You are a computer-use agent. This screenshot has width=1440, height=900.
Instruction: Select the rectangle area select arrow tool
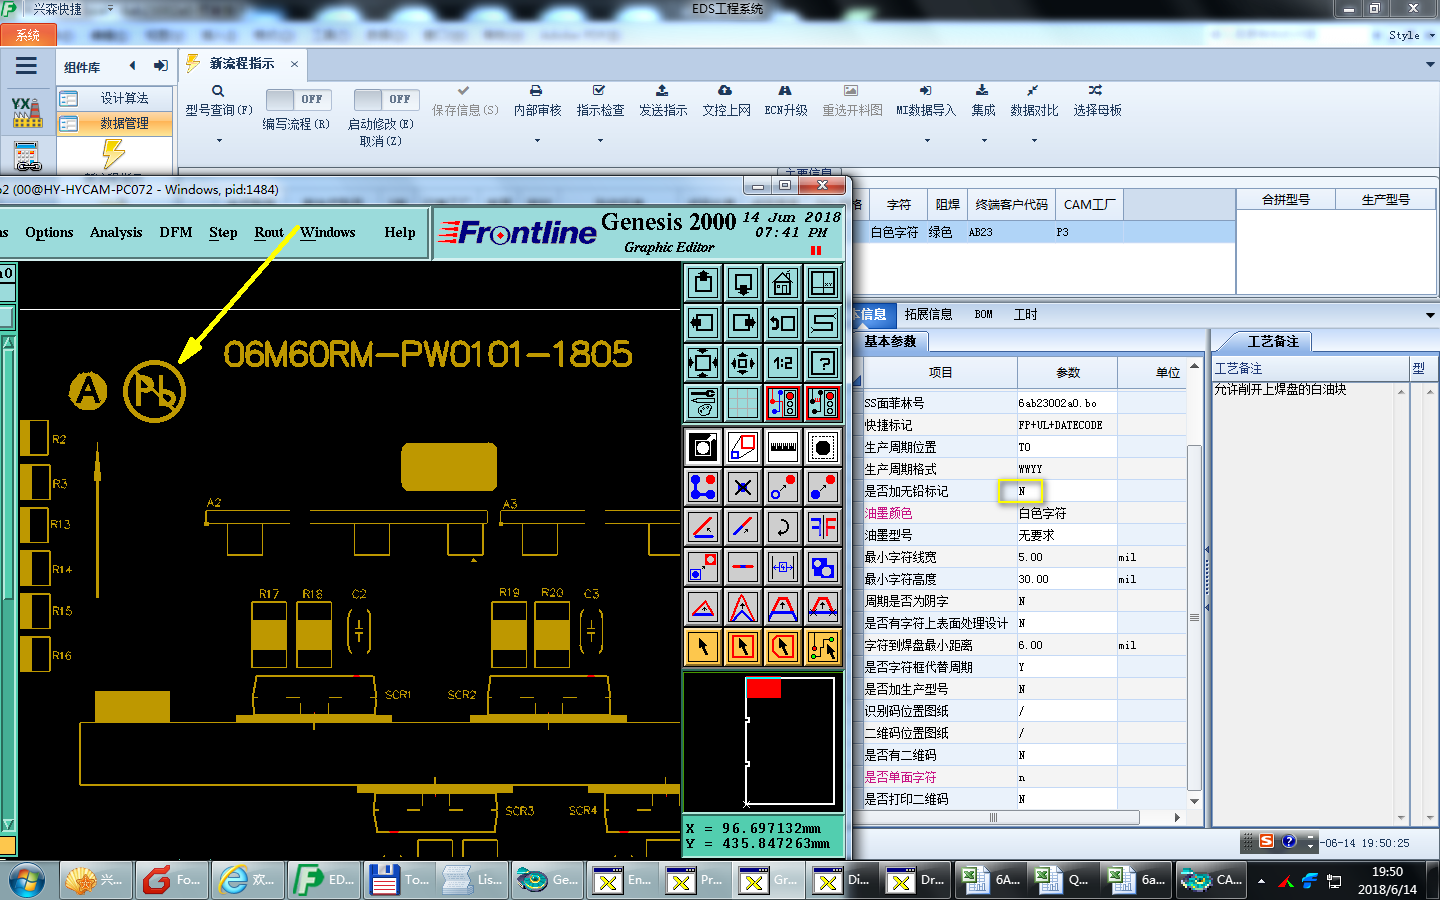[743, 647]
